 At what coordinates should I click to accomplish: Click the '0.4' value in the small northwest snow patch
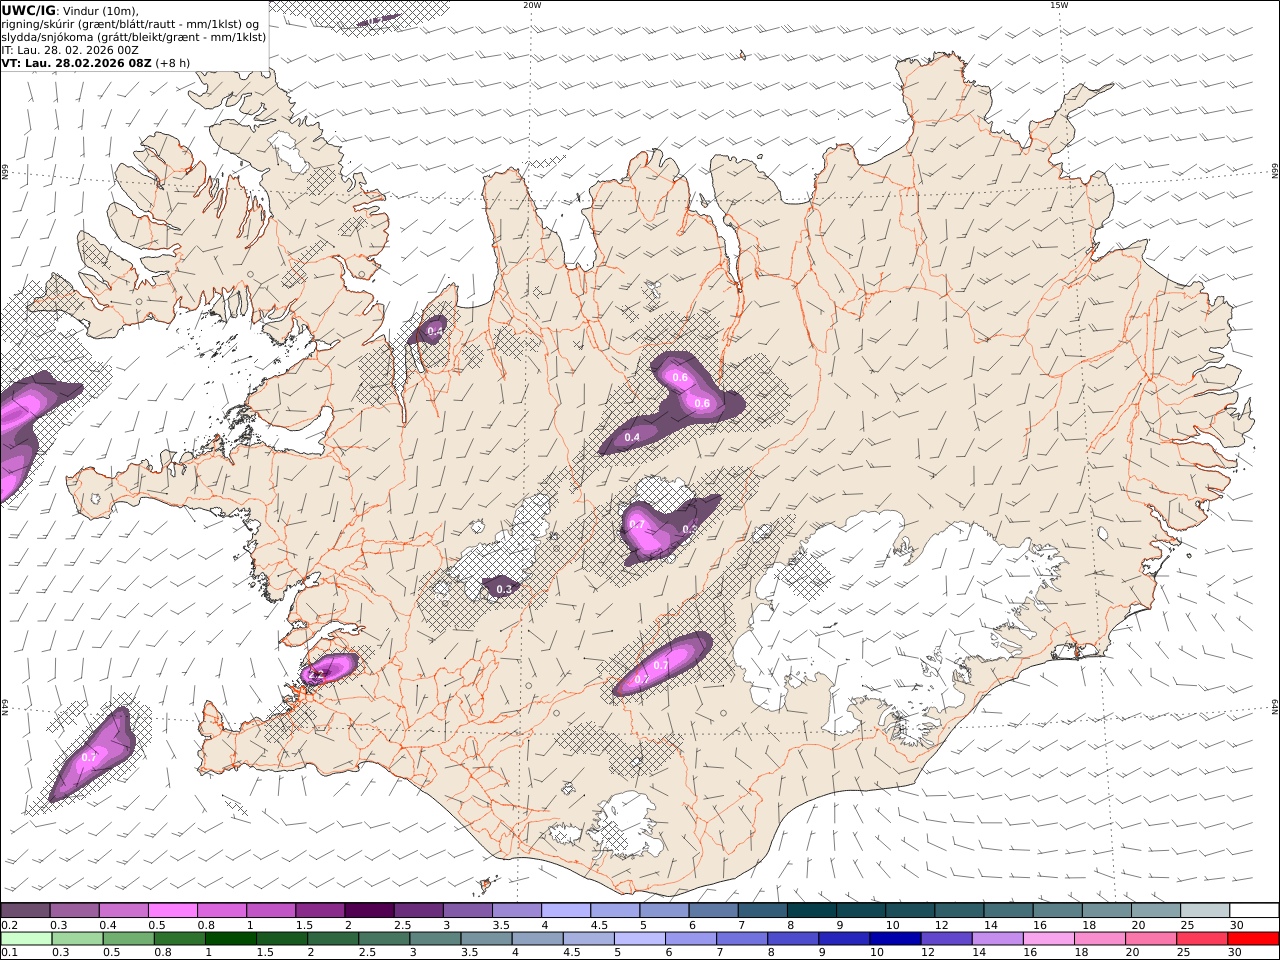[x=435, y=331]
